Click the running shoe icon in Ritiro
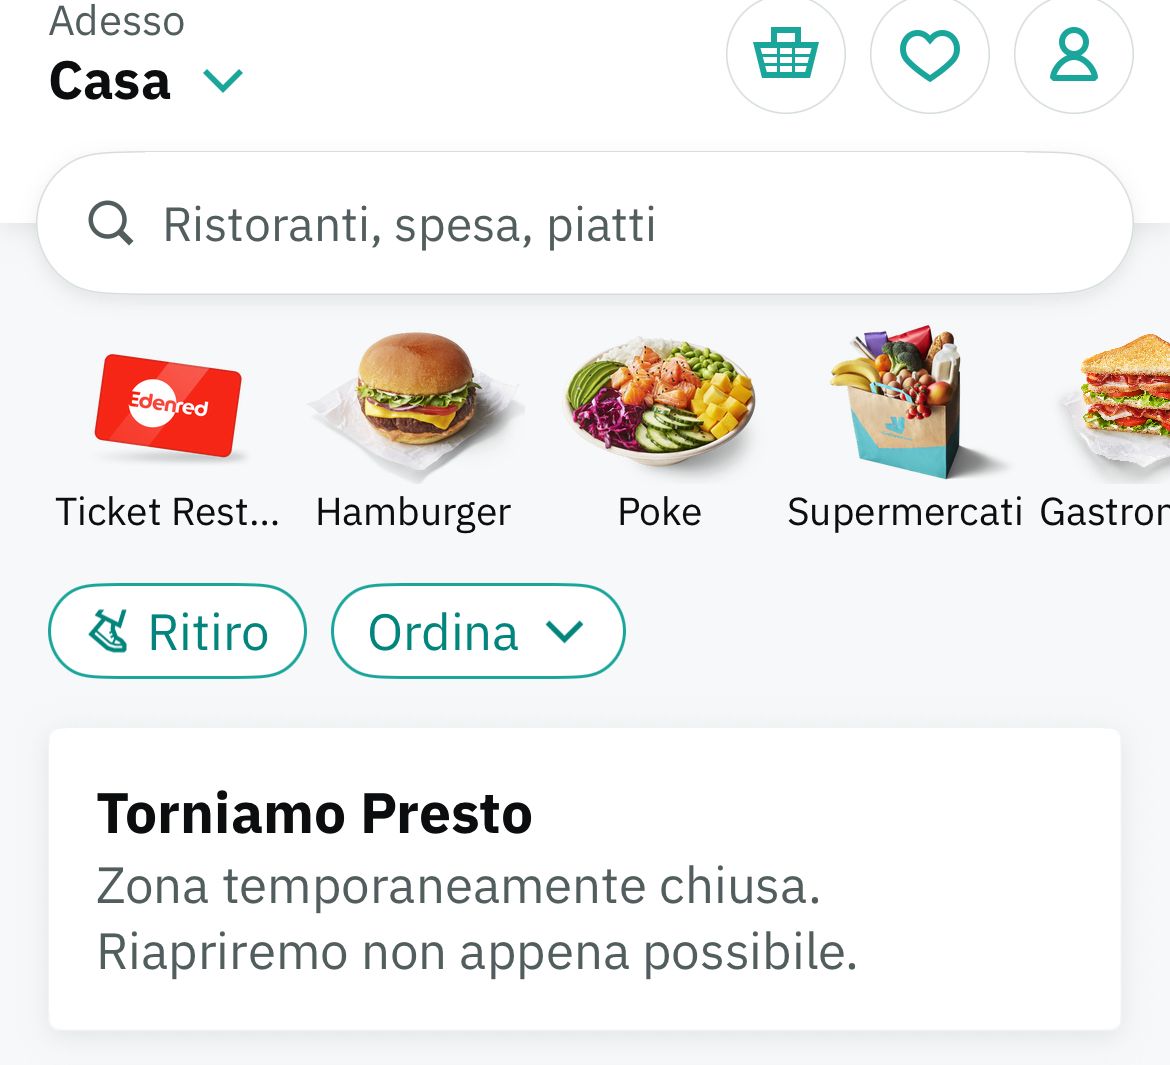Screen dimensions: 1170x1065 tap(108, 632)
